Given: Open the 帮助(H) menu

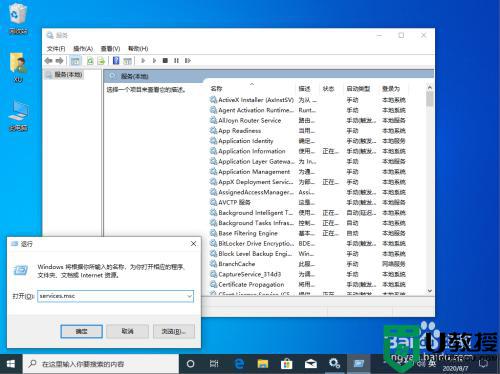Looking at the screenshot, I should click(x=138, y=49).
